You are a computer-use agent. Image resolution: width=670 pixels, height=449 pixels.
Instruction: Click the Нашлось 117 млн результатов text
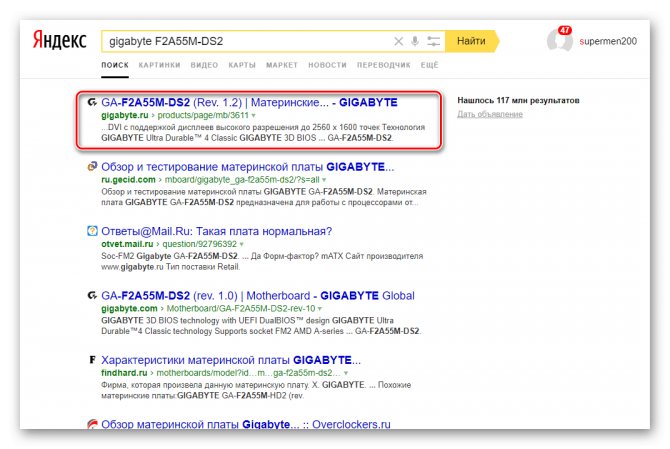pos(518,100)
